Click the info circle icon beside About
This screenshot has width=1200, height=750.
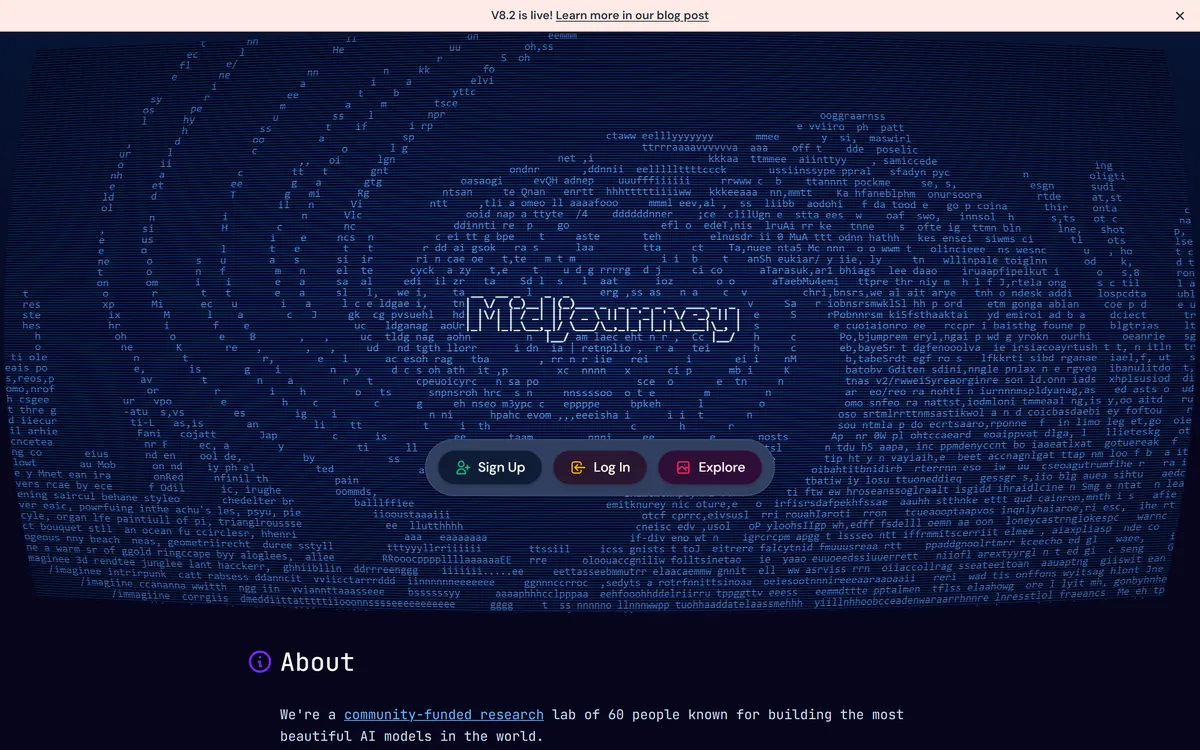click(x=260, y=662)
